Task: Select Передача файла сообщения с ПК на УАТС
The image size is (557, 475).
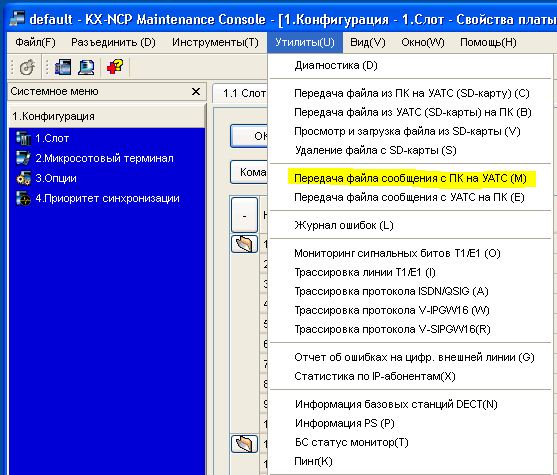Action: 410,178
